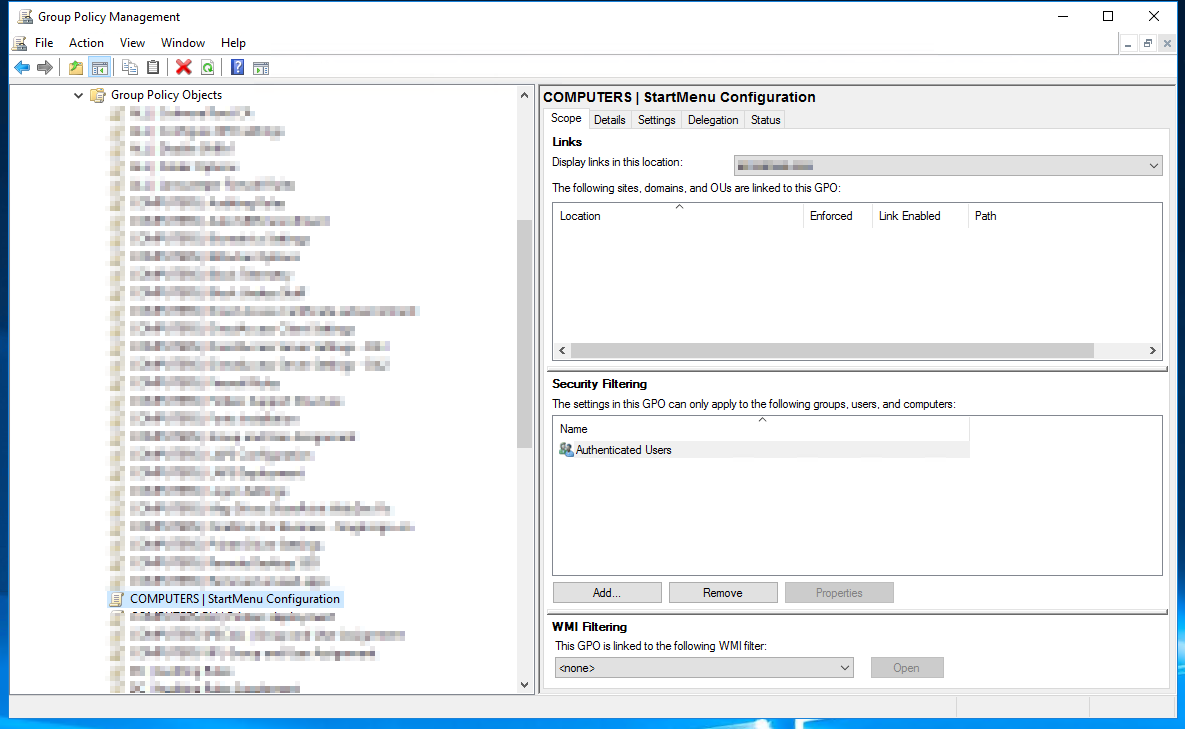Click the Remove button
1185x729 pixels.
(x=723, y=593)
